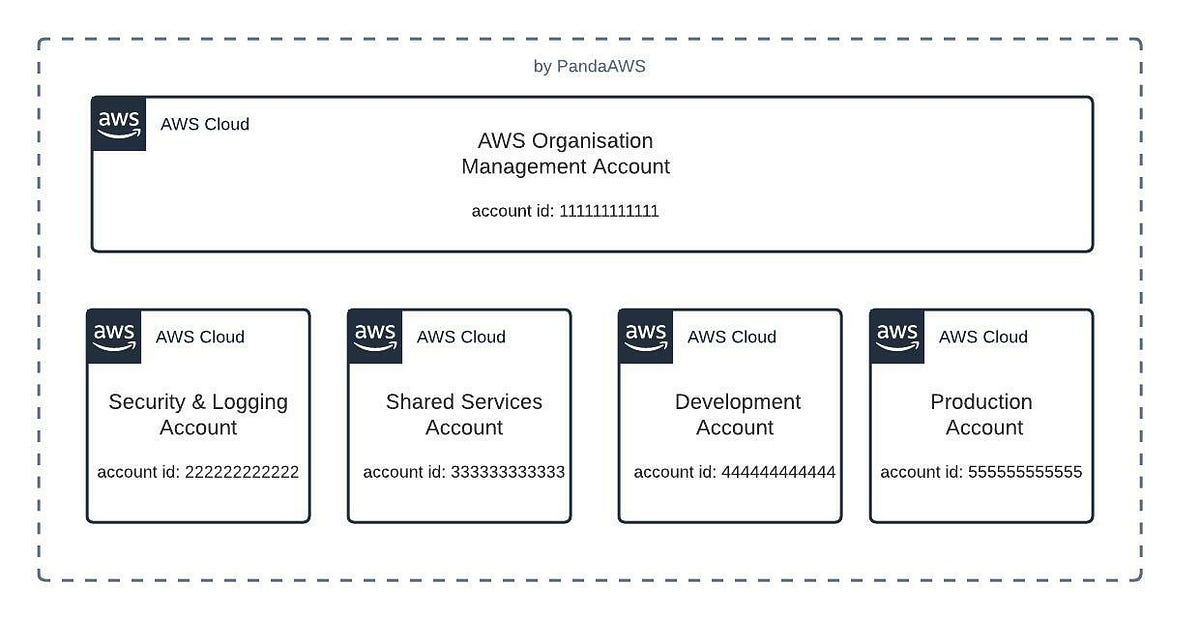Click 'AWS Cloud' label in Development Account box

pyautogui.click(x=732, y=337)
